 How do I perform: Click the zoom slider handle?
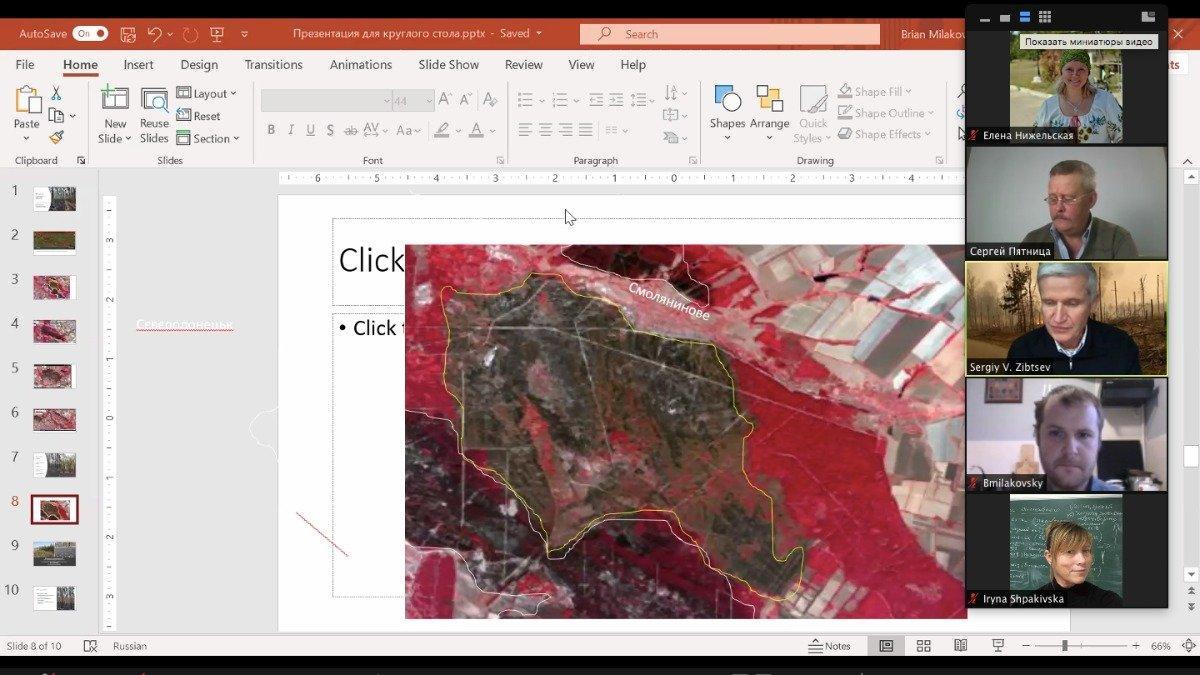tap(1064, 646)
